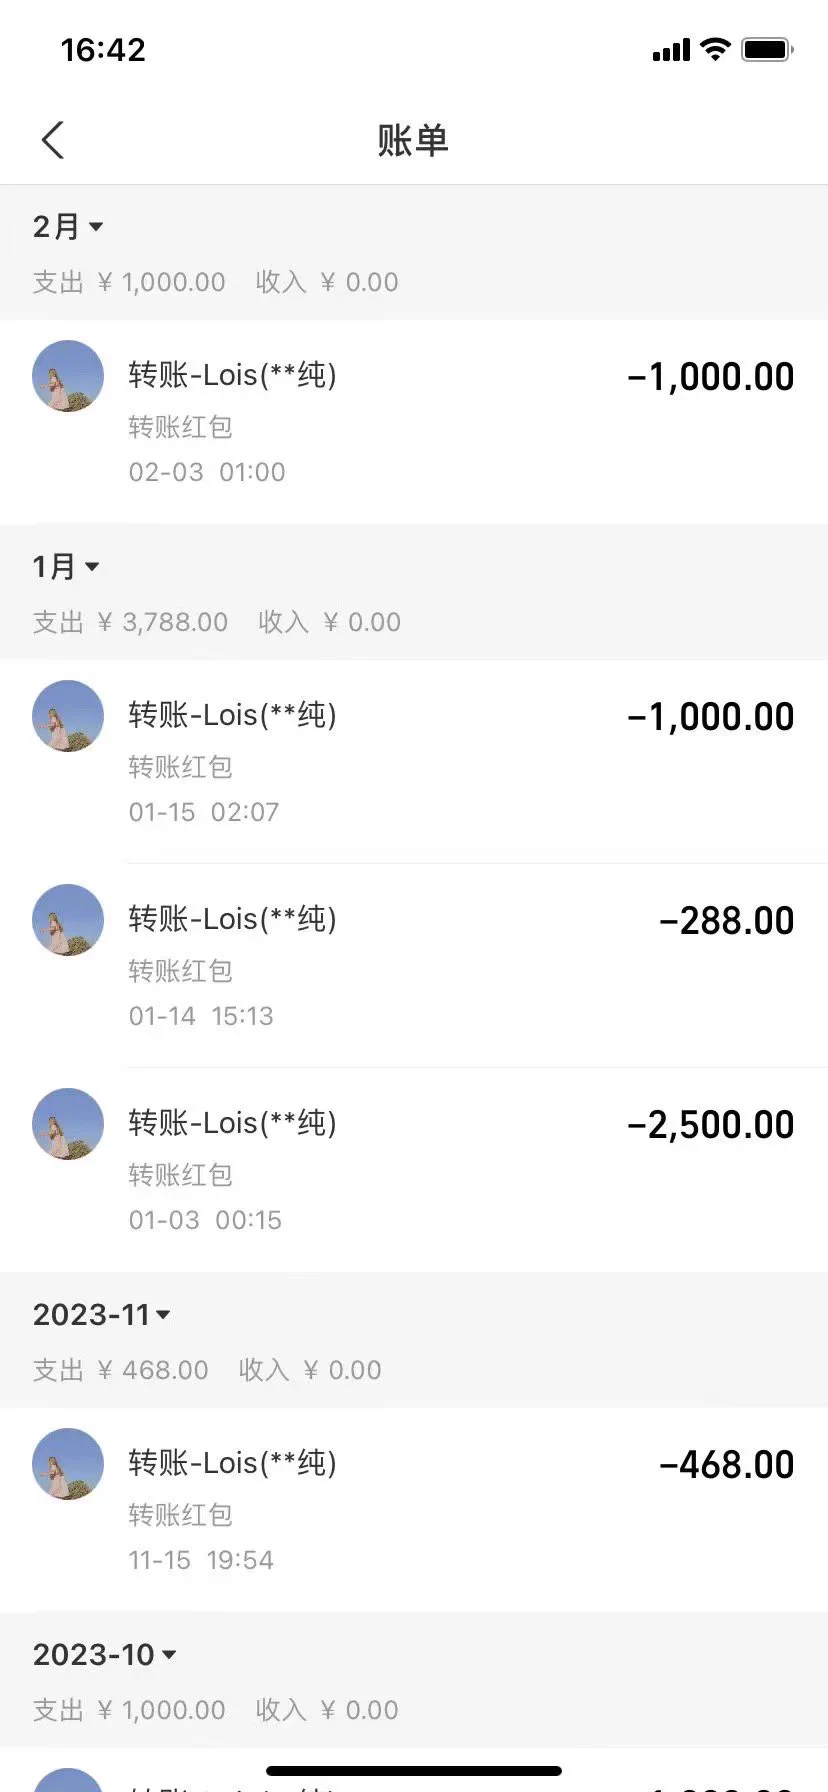This screenshot has width=828, height=1792.
Task: Tap avatar of the 11-15 transfer
Action: 68,1464
